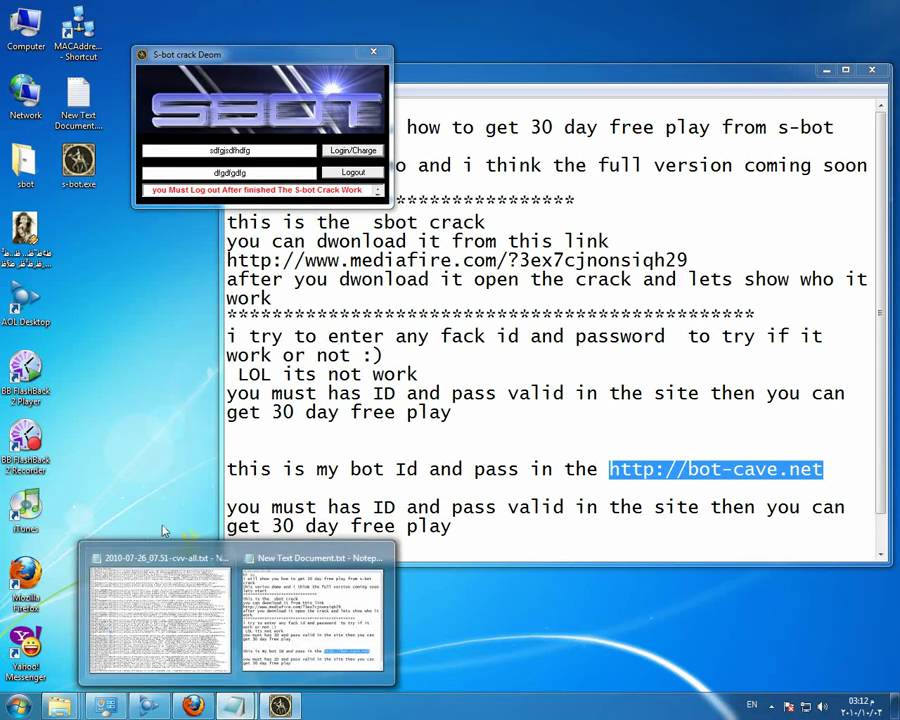The height and width of the screenshot is (720, 900).
Task: Open the BB FlashBack 2 Player shortcut
Action: click(x=25, y=378)
